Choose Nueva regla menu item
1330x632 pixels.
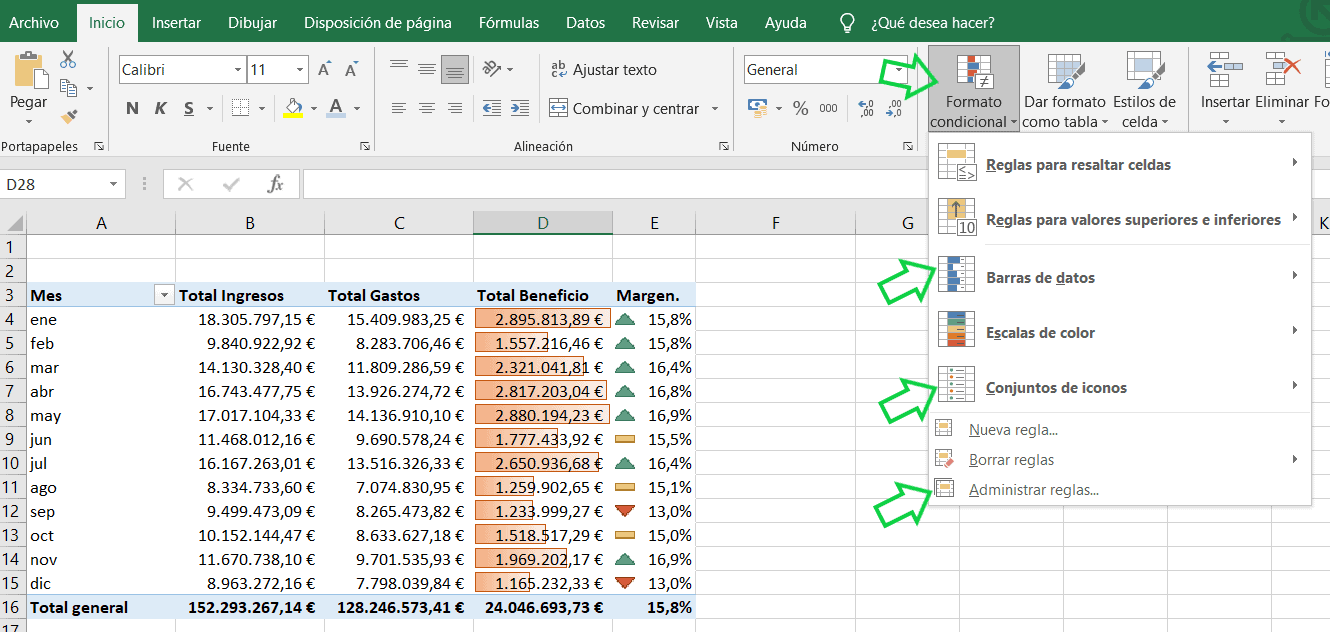click(x=1119, y=430)
